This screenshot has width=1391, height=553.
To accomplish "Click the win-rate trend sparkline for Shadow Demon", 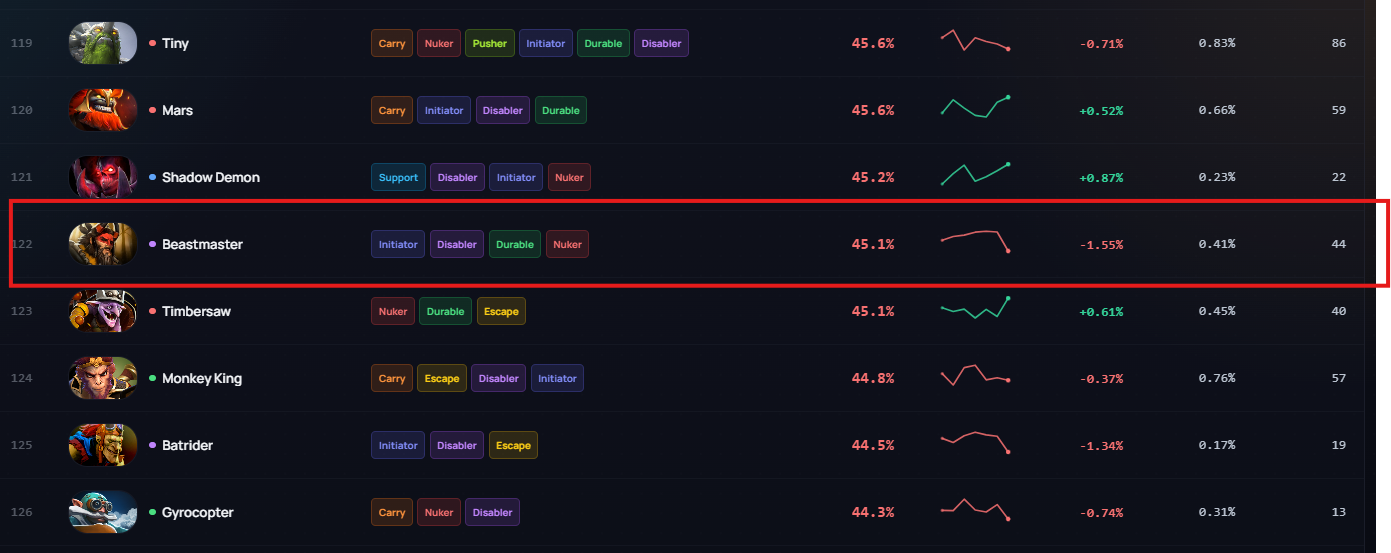I will 975,174.
